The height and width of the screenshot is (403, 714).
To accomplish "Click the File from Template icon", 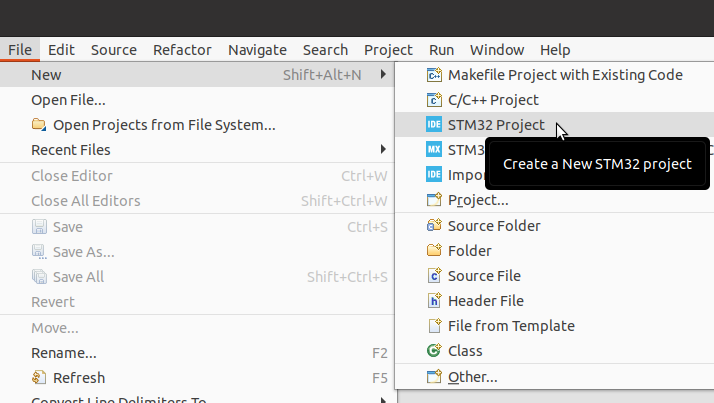I will tap(434, 326).
